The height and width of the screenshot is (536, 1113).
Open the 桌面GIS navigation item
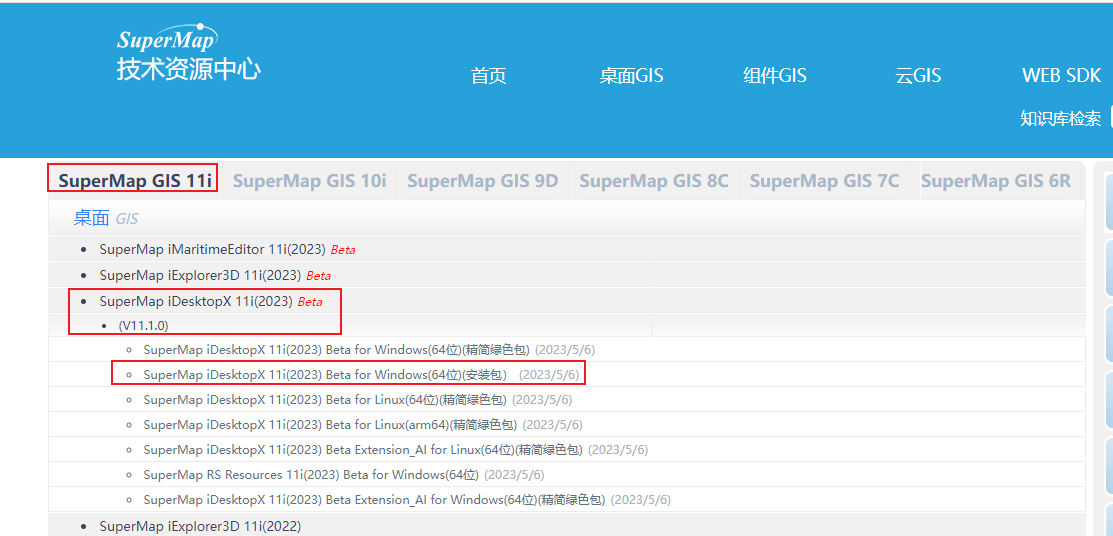click(631, 76)
